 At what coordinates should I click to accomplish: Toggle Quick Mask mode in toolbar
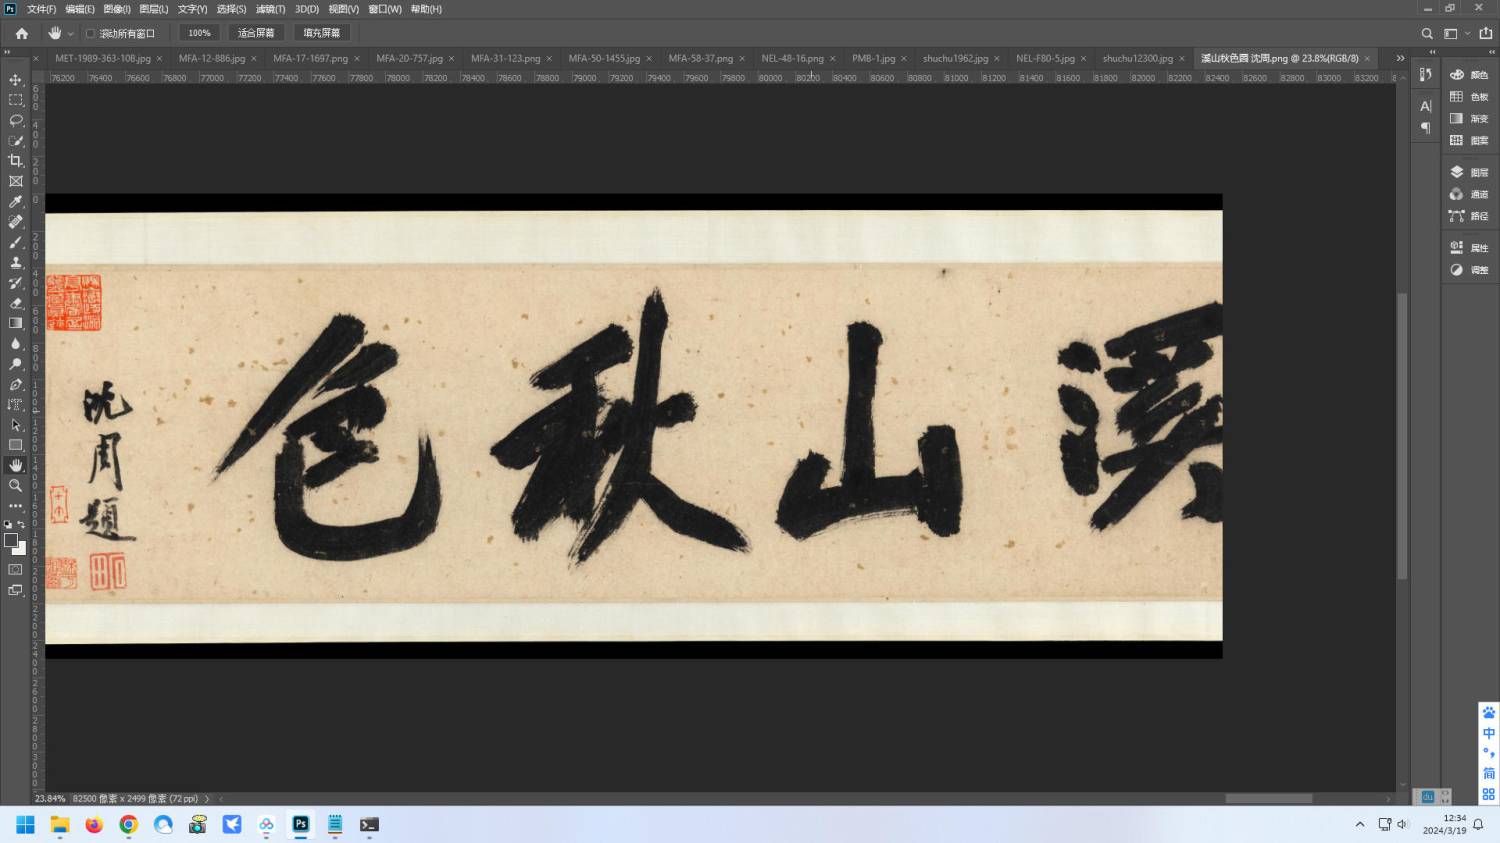point(15,569)
